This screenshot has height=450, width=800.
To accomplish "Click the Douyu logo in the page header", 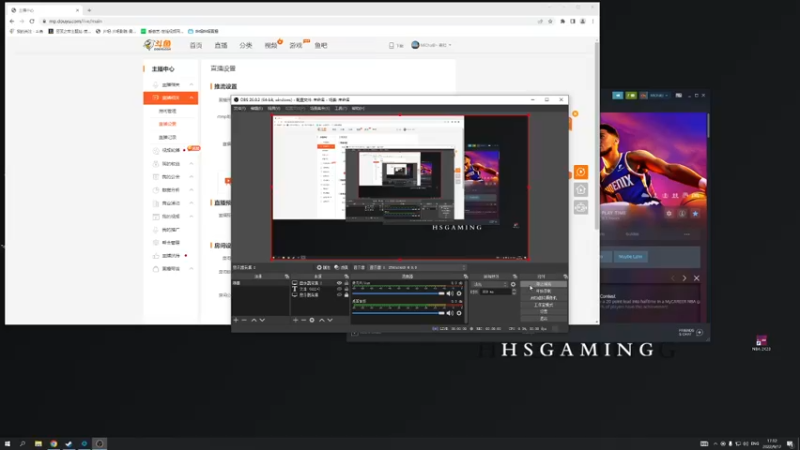I will pyautogui.click(x=157, y=45).
